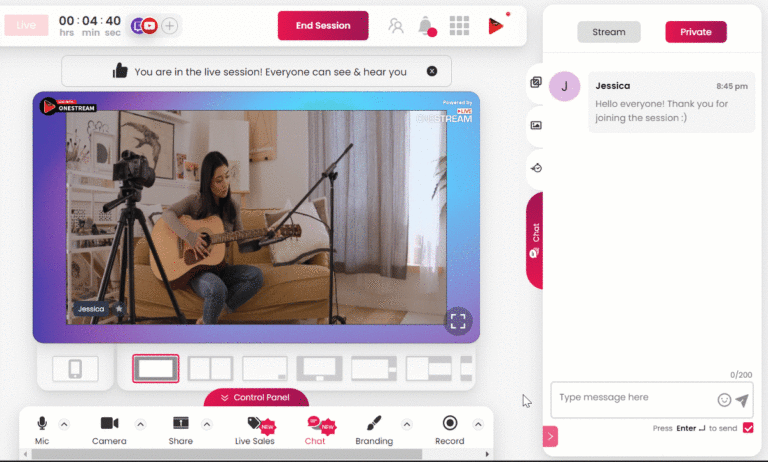Select the mobile portrait layout
This screenshot has height=462, width=768.
pyautogui.click(x=75, y=368)
